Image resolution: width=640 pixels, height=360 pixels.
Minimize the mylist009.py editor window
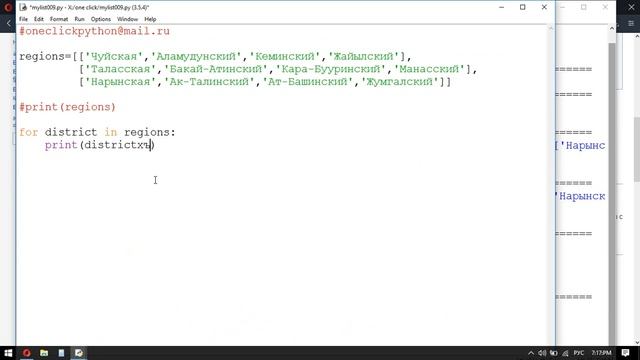pos(502,7)
